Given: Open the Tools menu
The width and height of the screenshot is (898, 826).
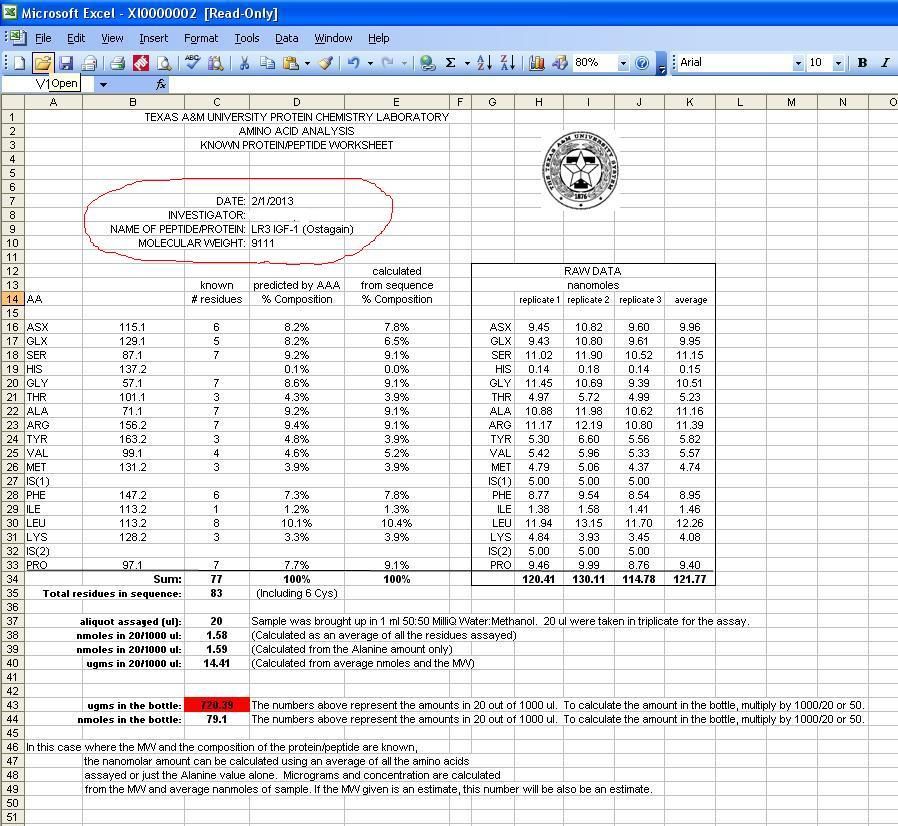Looking at the screenshot, I should 247,38.
